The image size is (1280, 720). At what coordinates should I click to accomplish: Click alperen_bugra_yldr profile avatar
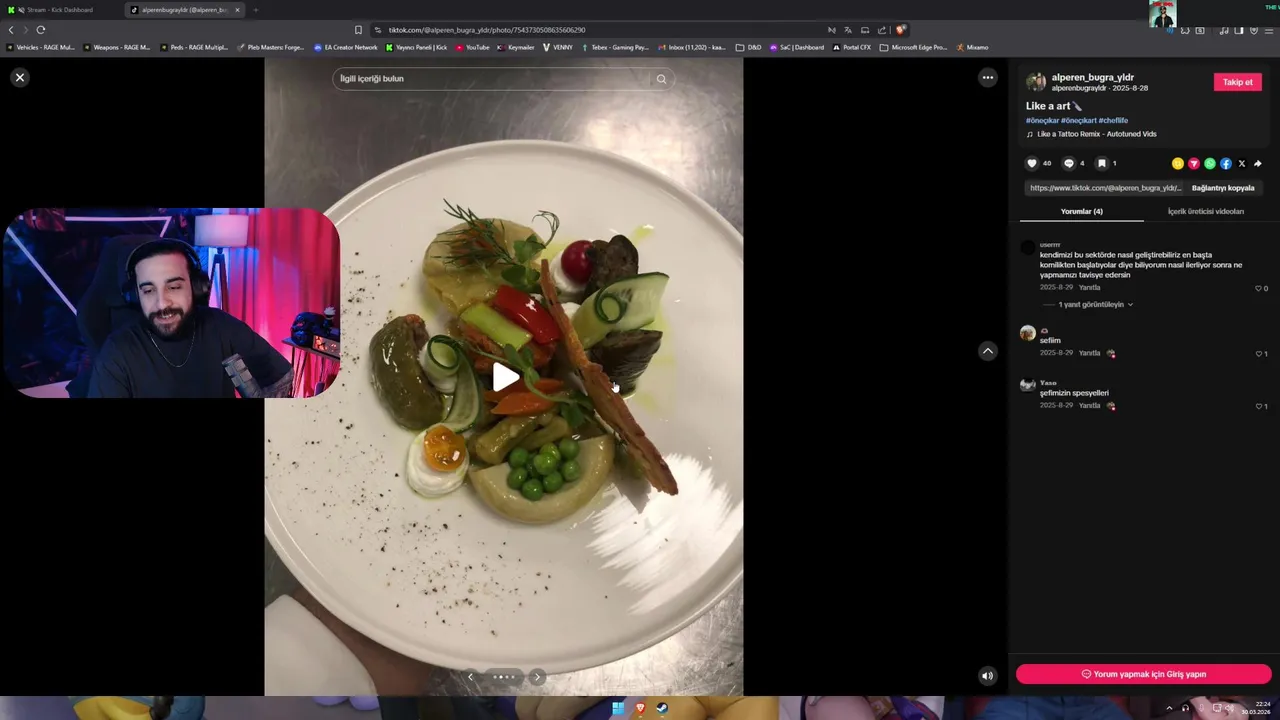point(1036,82)
